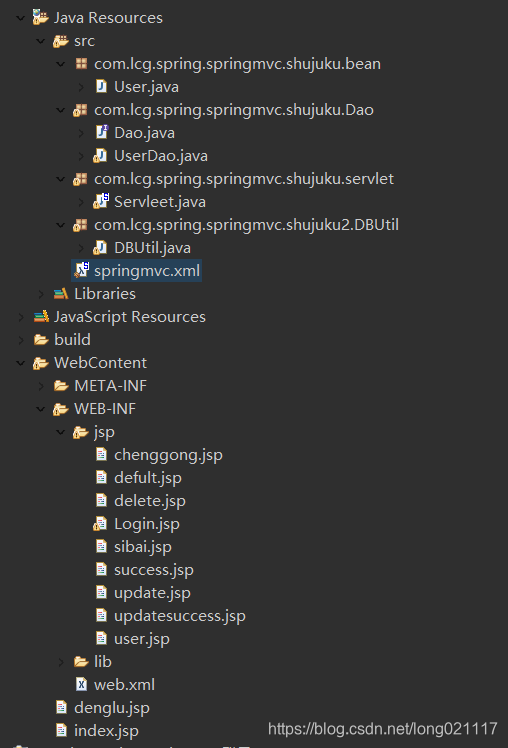Select sibai.jsp file
The width and height of the screenshot is (508, 748).
tap(143, 547)
